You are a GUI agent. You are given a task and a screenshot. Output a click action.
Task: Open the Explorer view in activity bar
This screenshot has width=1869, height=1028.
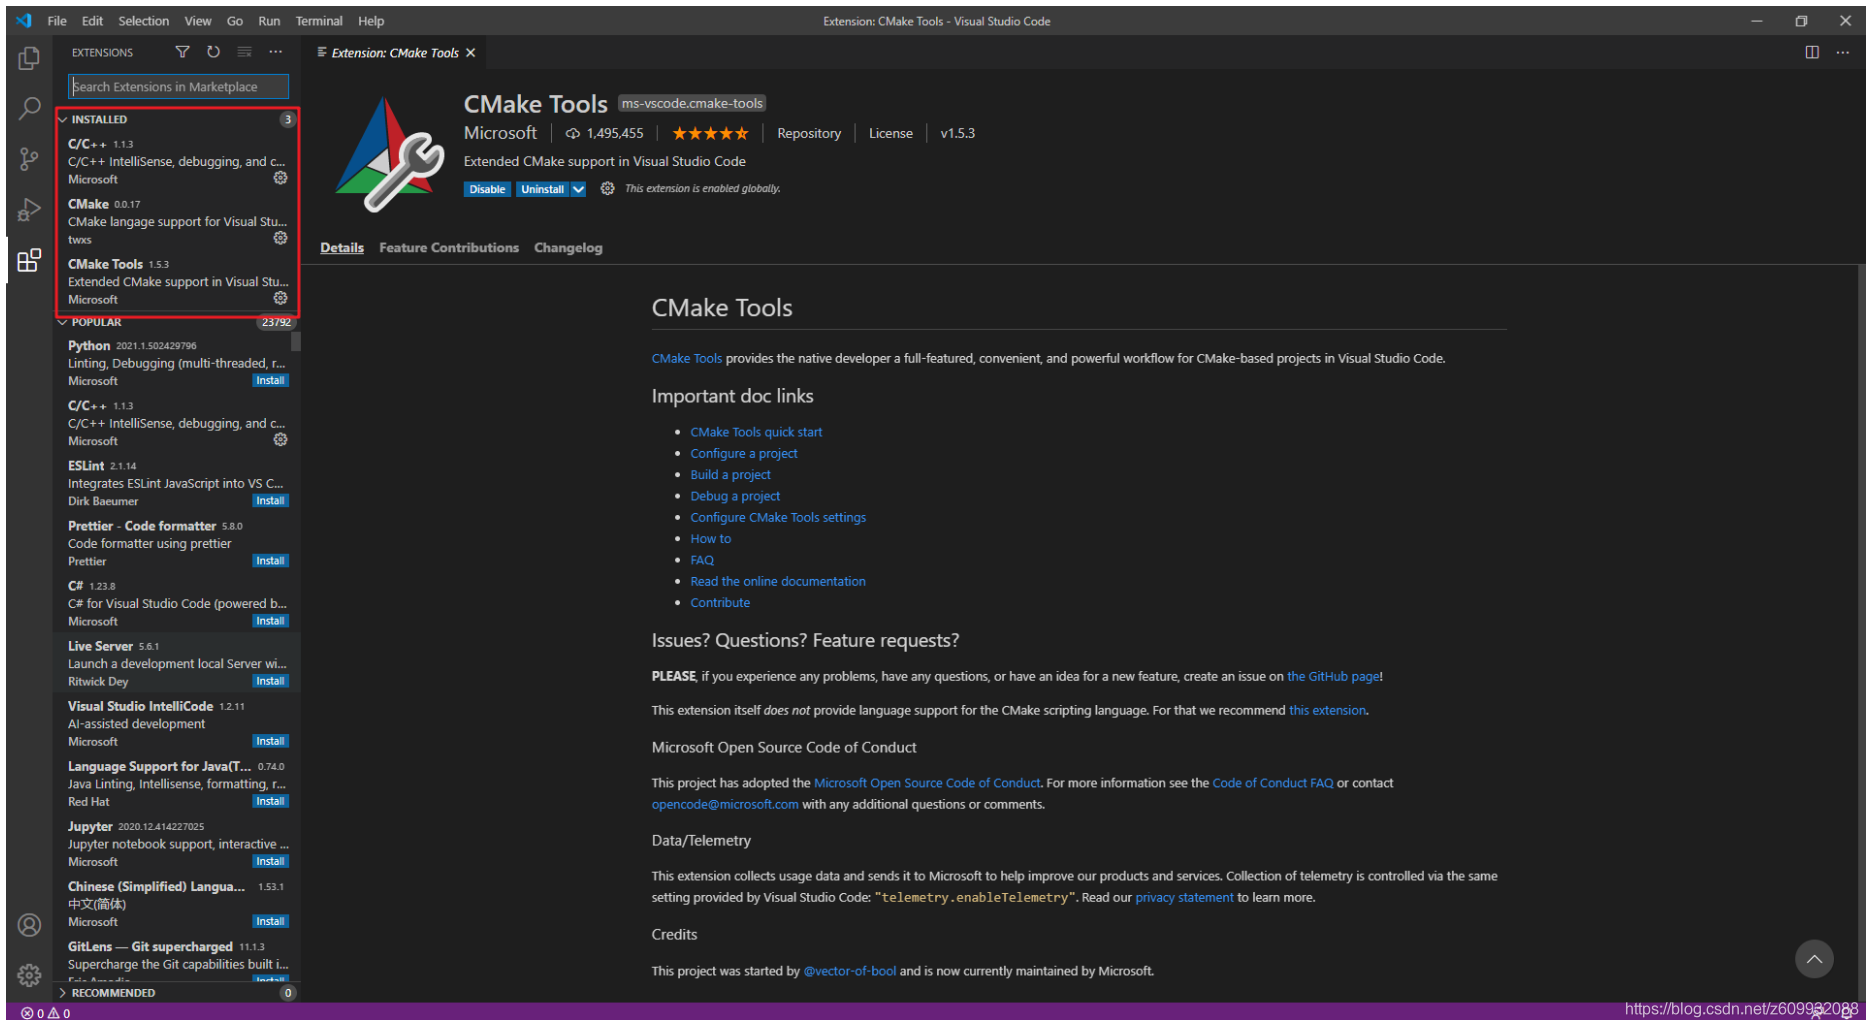29,58
